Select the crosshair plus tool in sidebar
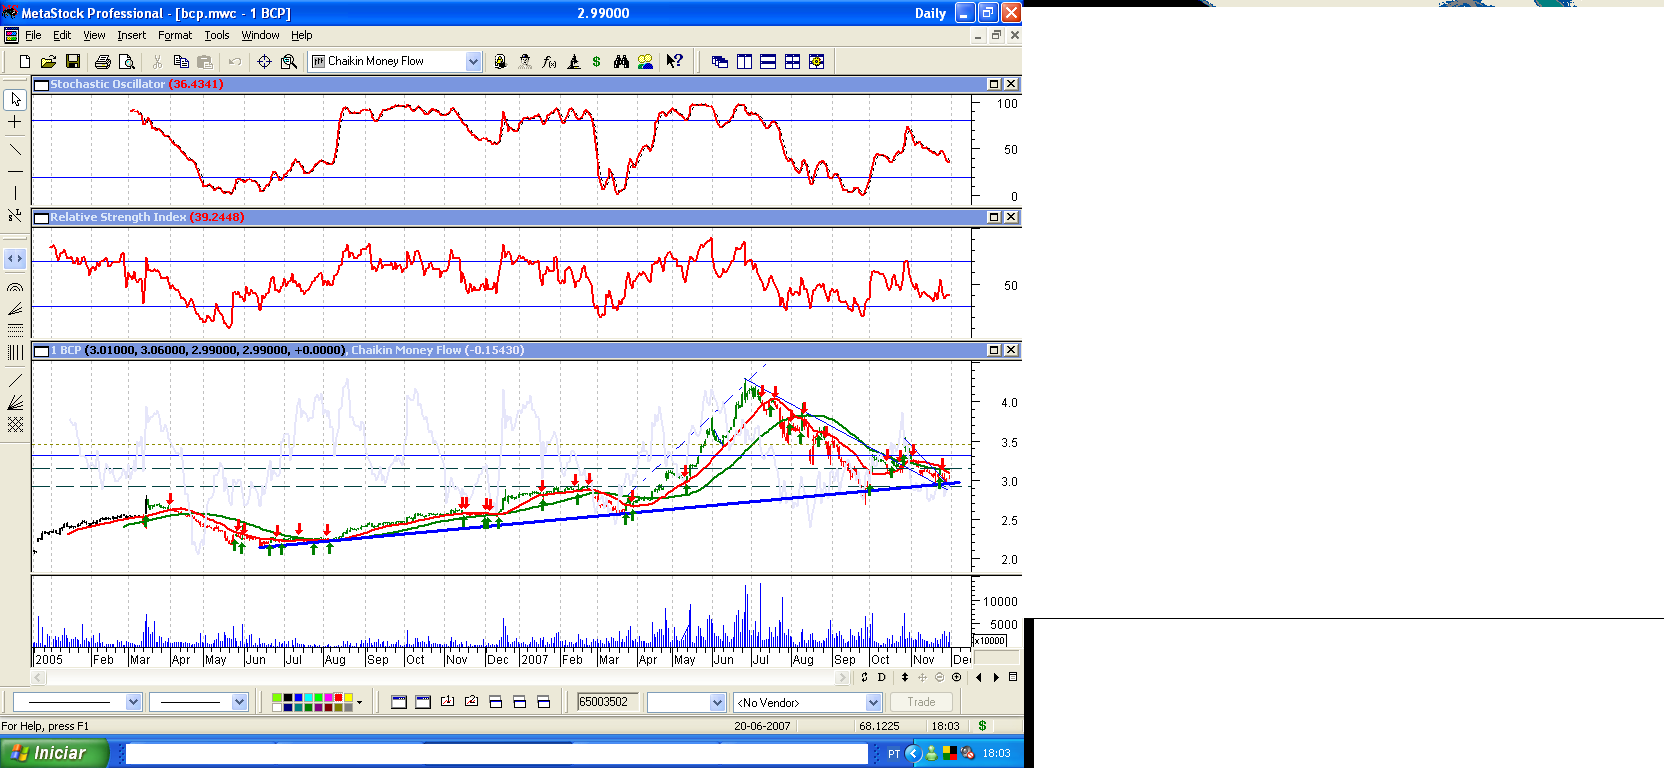Image resolution: width=1664 pixels, height=768 pixels. tap(15, 122)
